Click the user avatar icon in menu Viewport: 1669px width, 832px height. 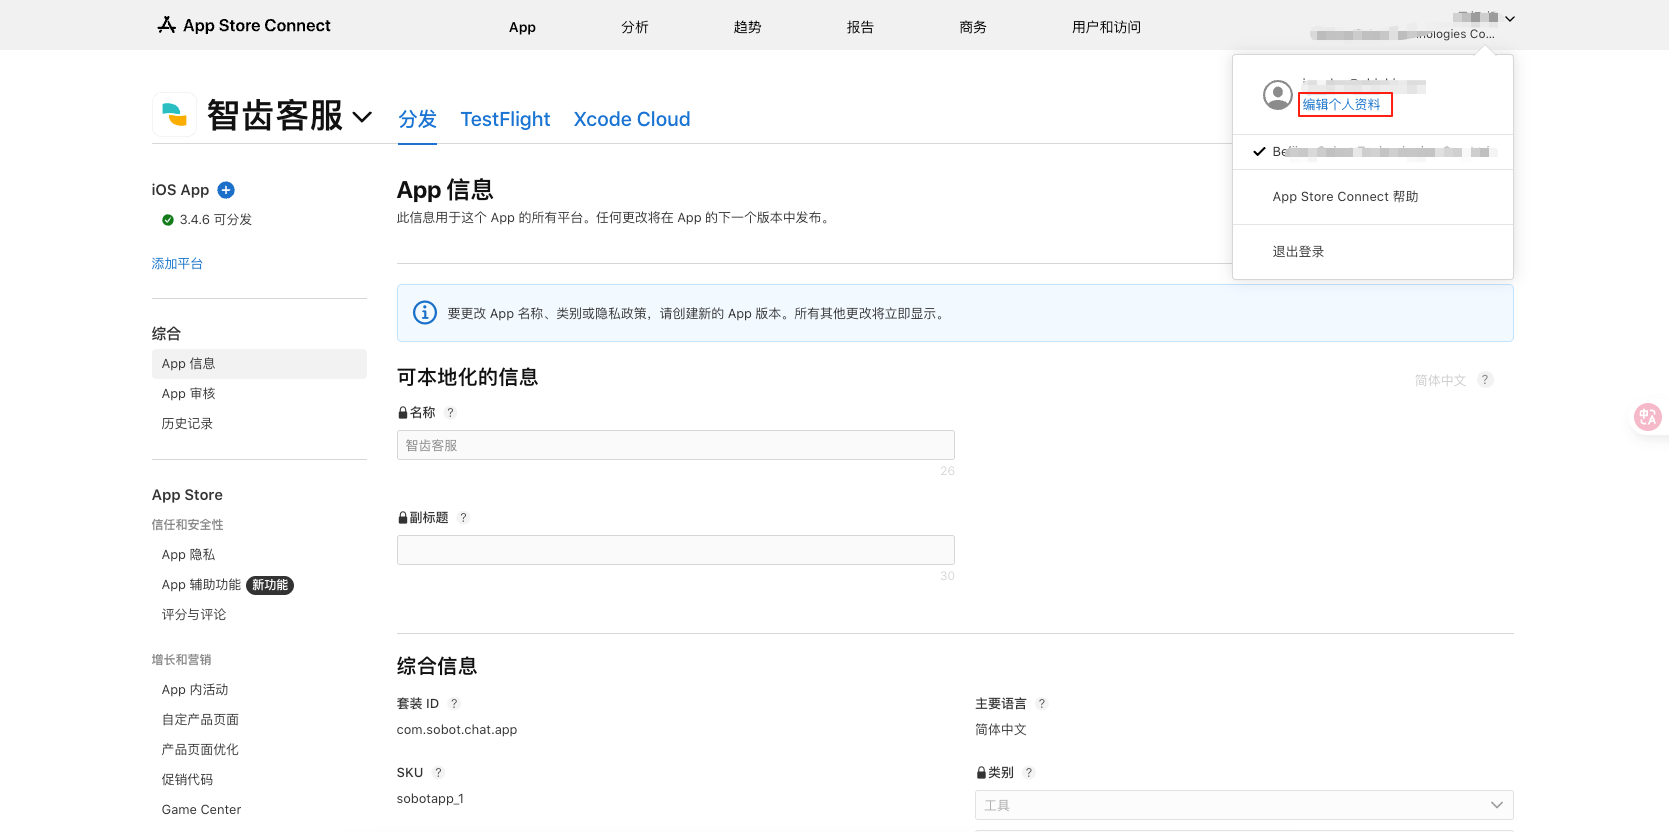pyautogui.click(x=1278, y=95)
